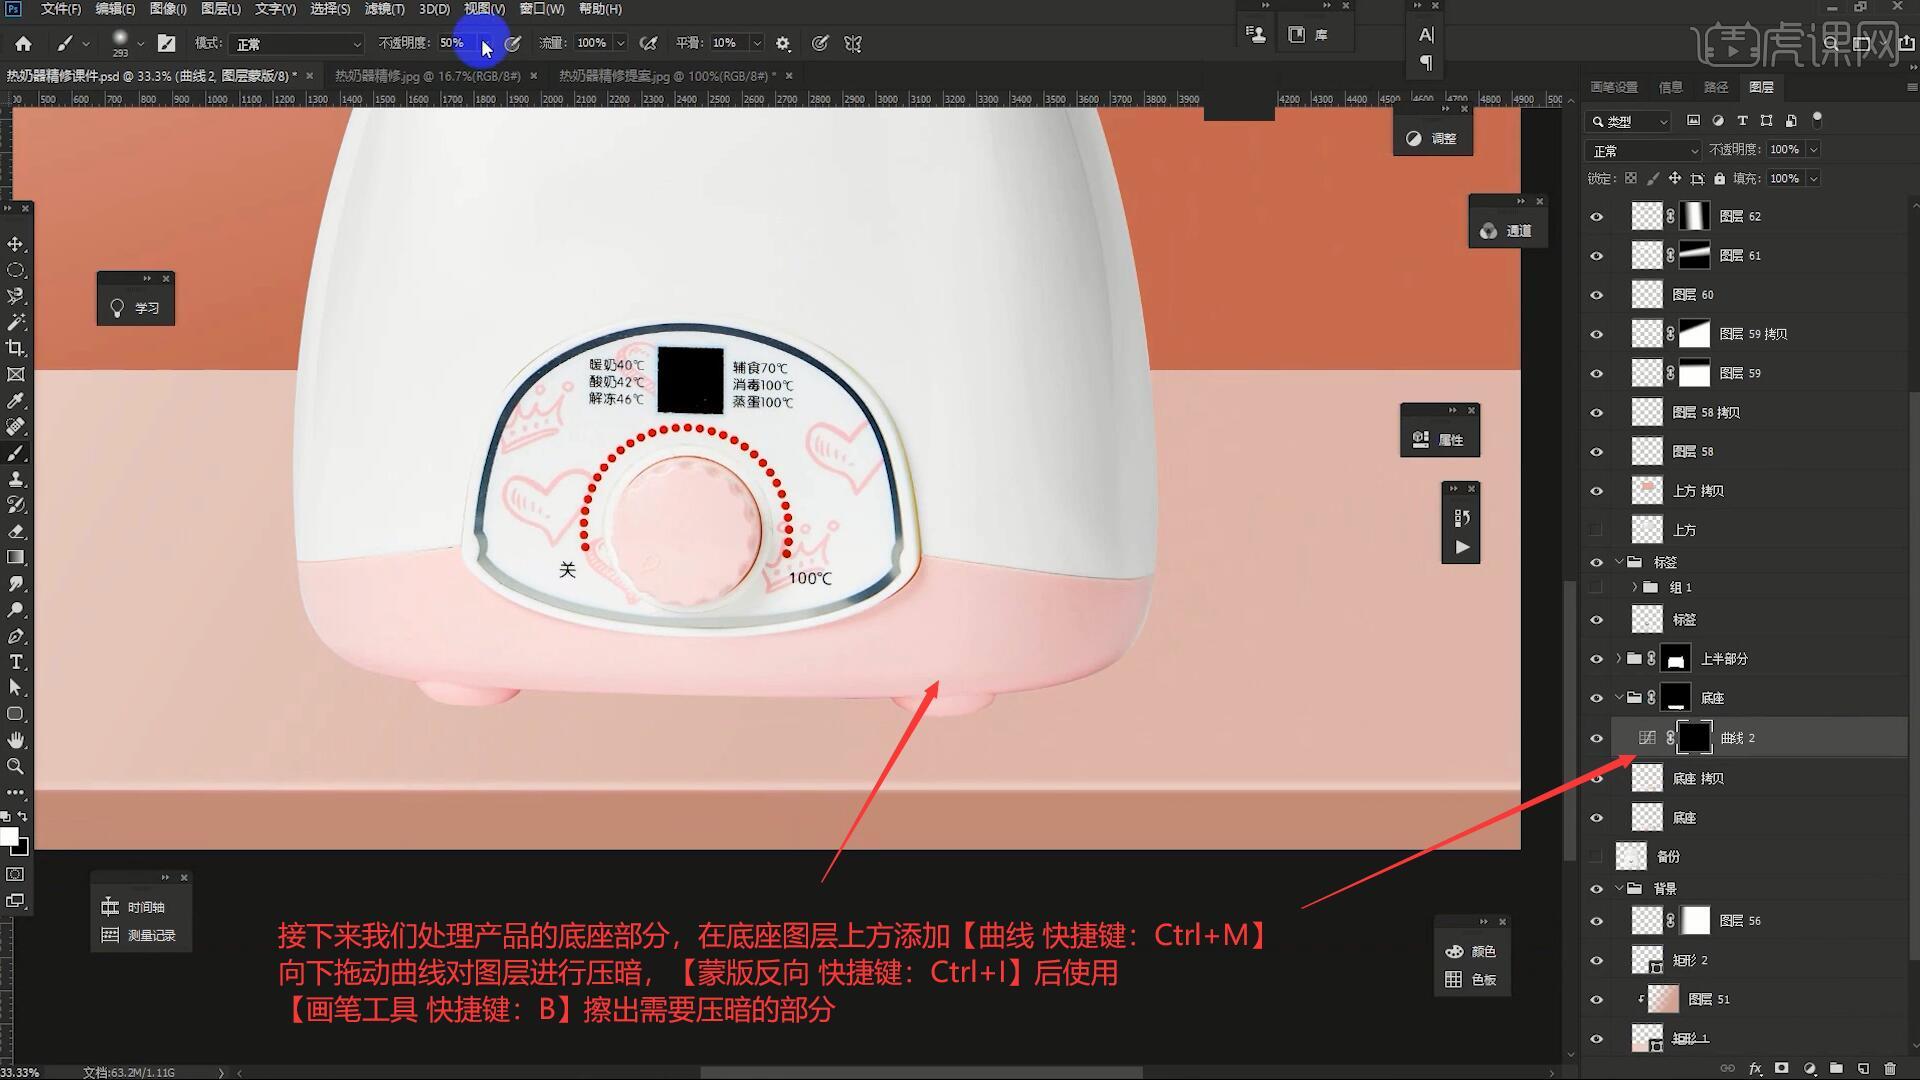Switch to the 热奶器精修.jpg document tab
This screenshot has width=1920, height=1080.
click(x=427, y=76)
